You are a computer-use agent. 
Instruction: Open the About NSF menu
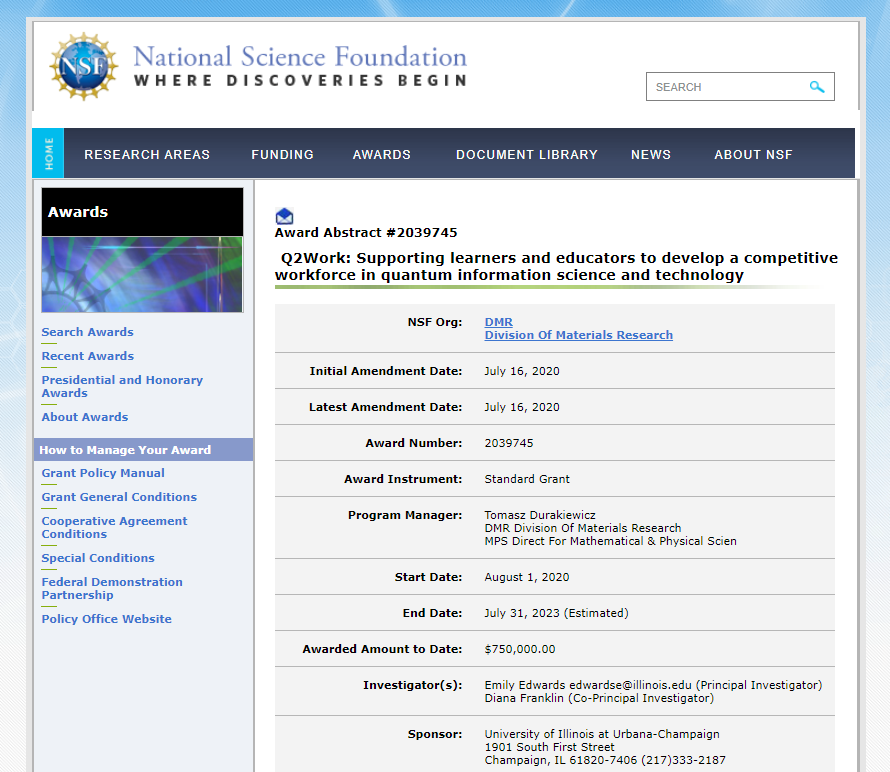753,155
